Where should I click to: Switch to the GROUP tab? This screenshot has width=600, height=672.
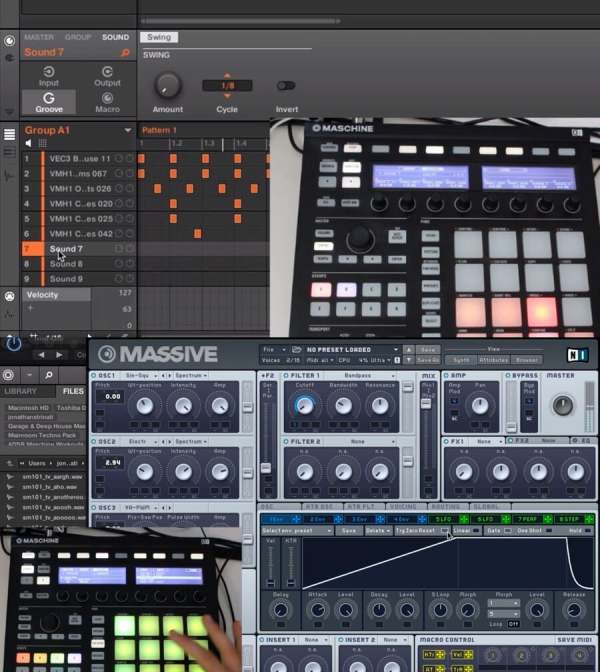click(78, 37)
